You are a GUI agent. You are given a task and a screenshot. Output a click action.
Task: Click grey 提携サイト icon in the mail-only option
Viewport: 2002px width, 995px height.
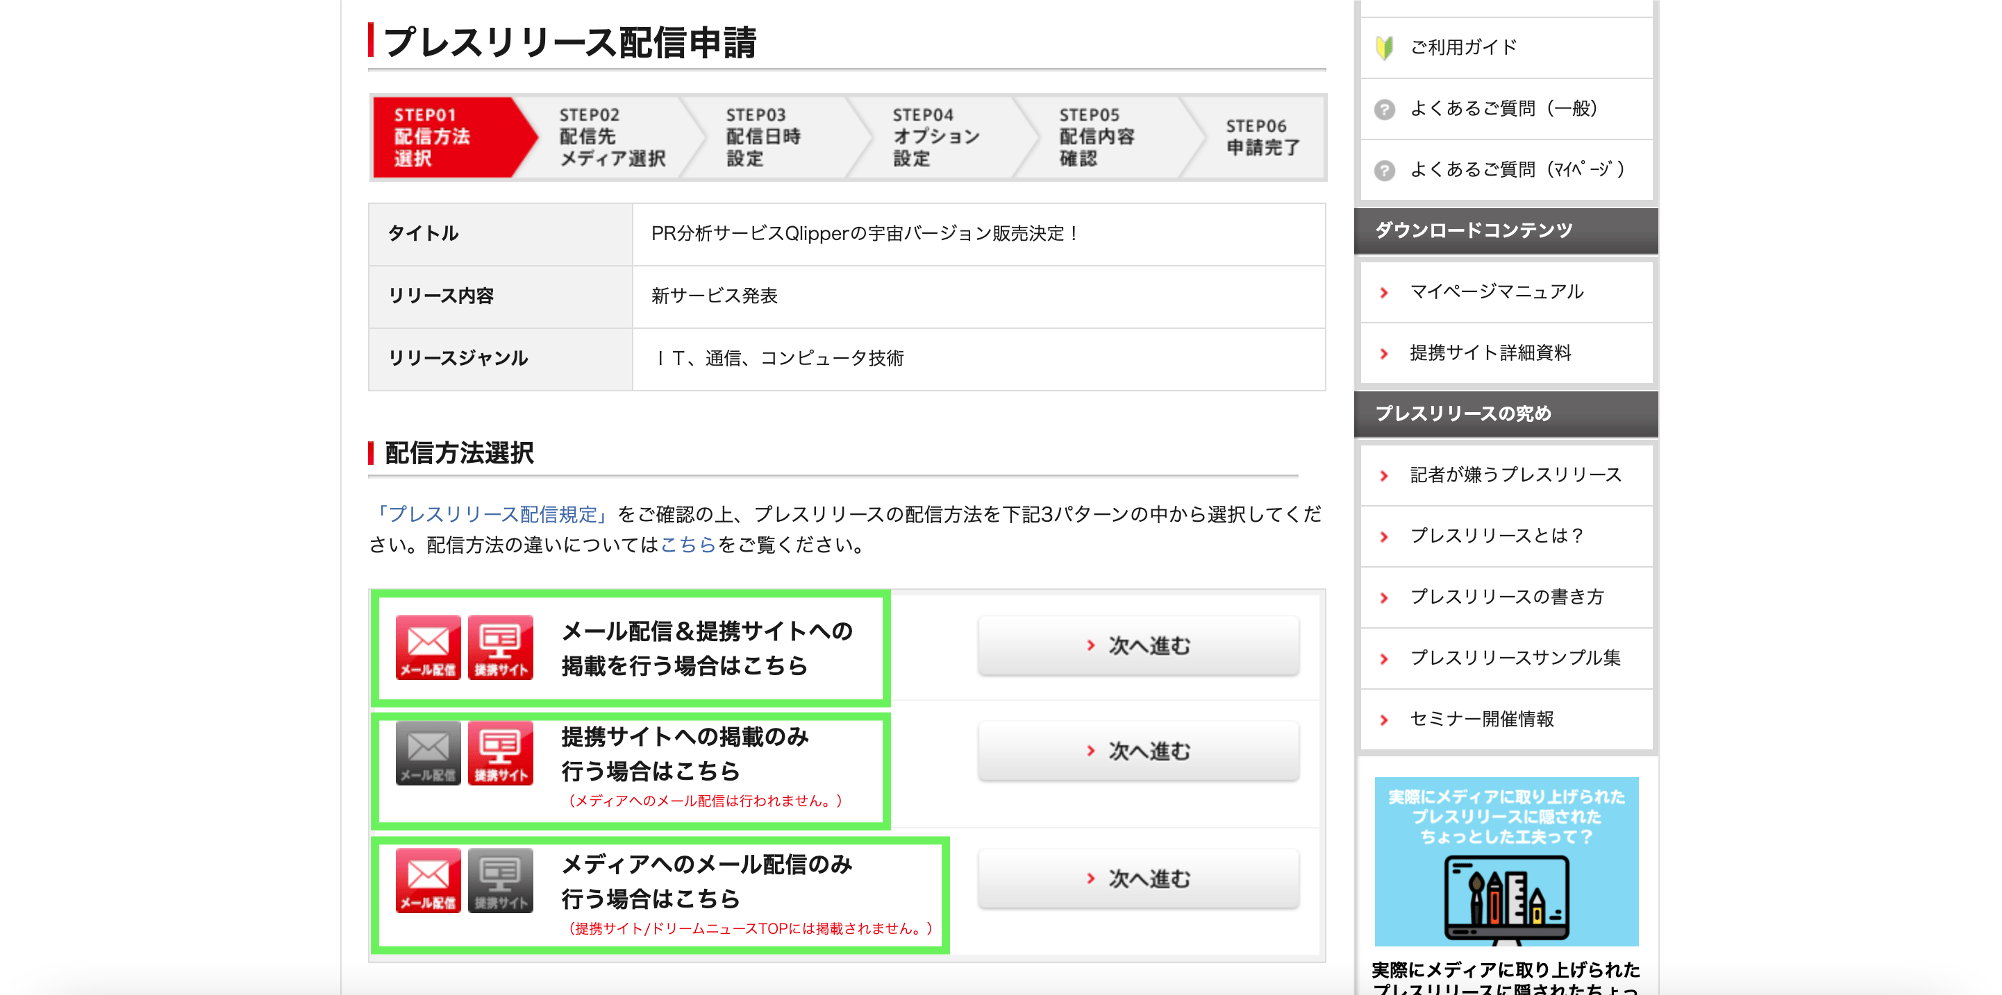point(500,880)
